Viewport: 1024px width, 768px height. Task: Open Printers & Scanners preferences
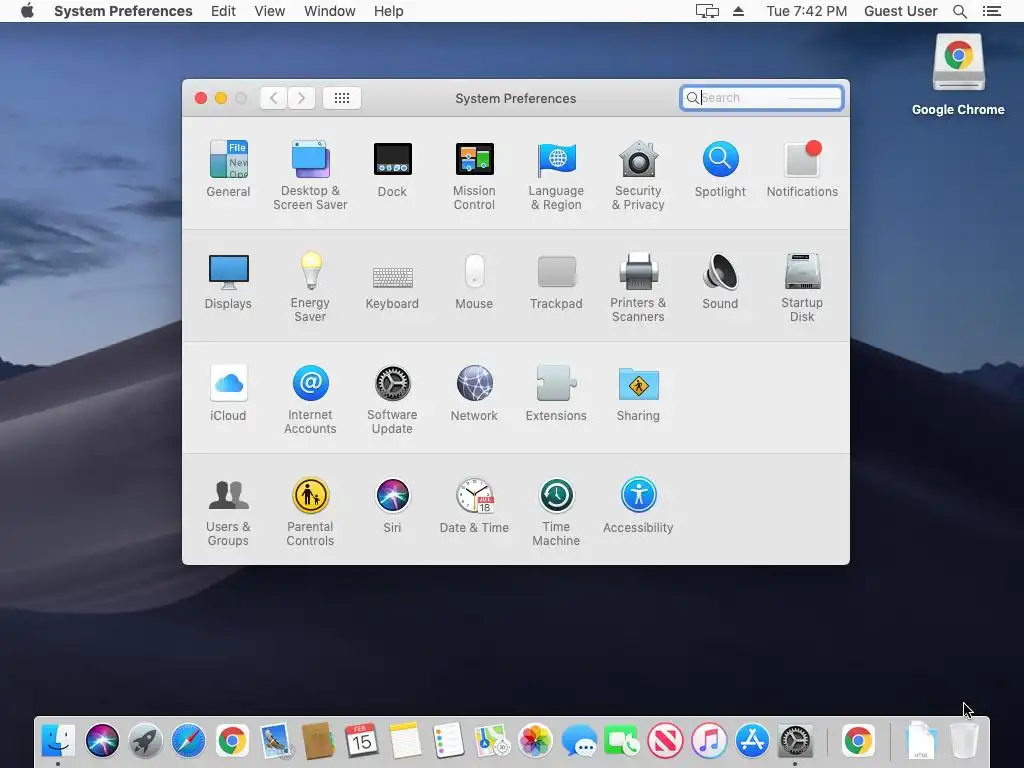638,287
